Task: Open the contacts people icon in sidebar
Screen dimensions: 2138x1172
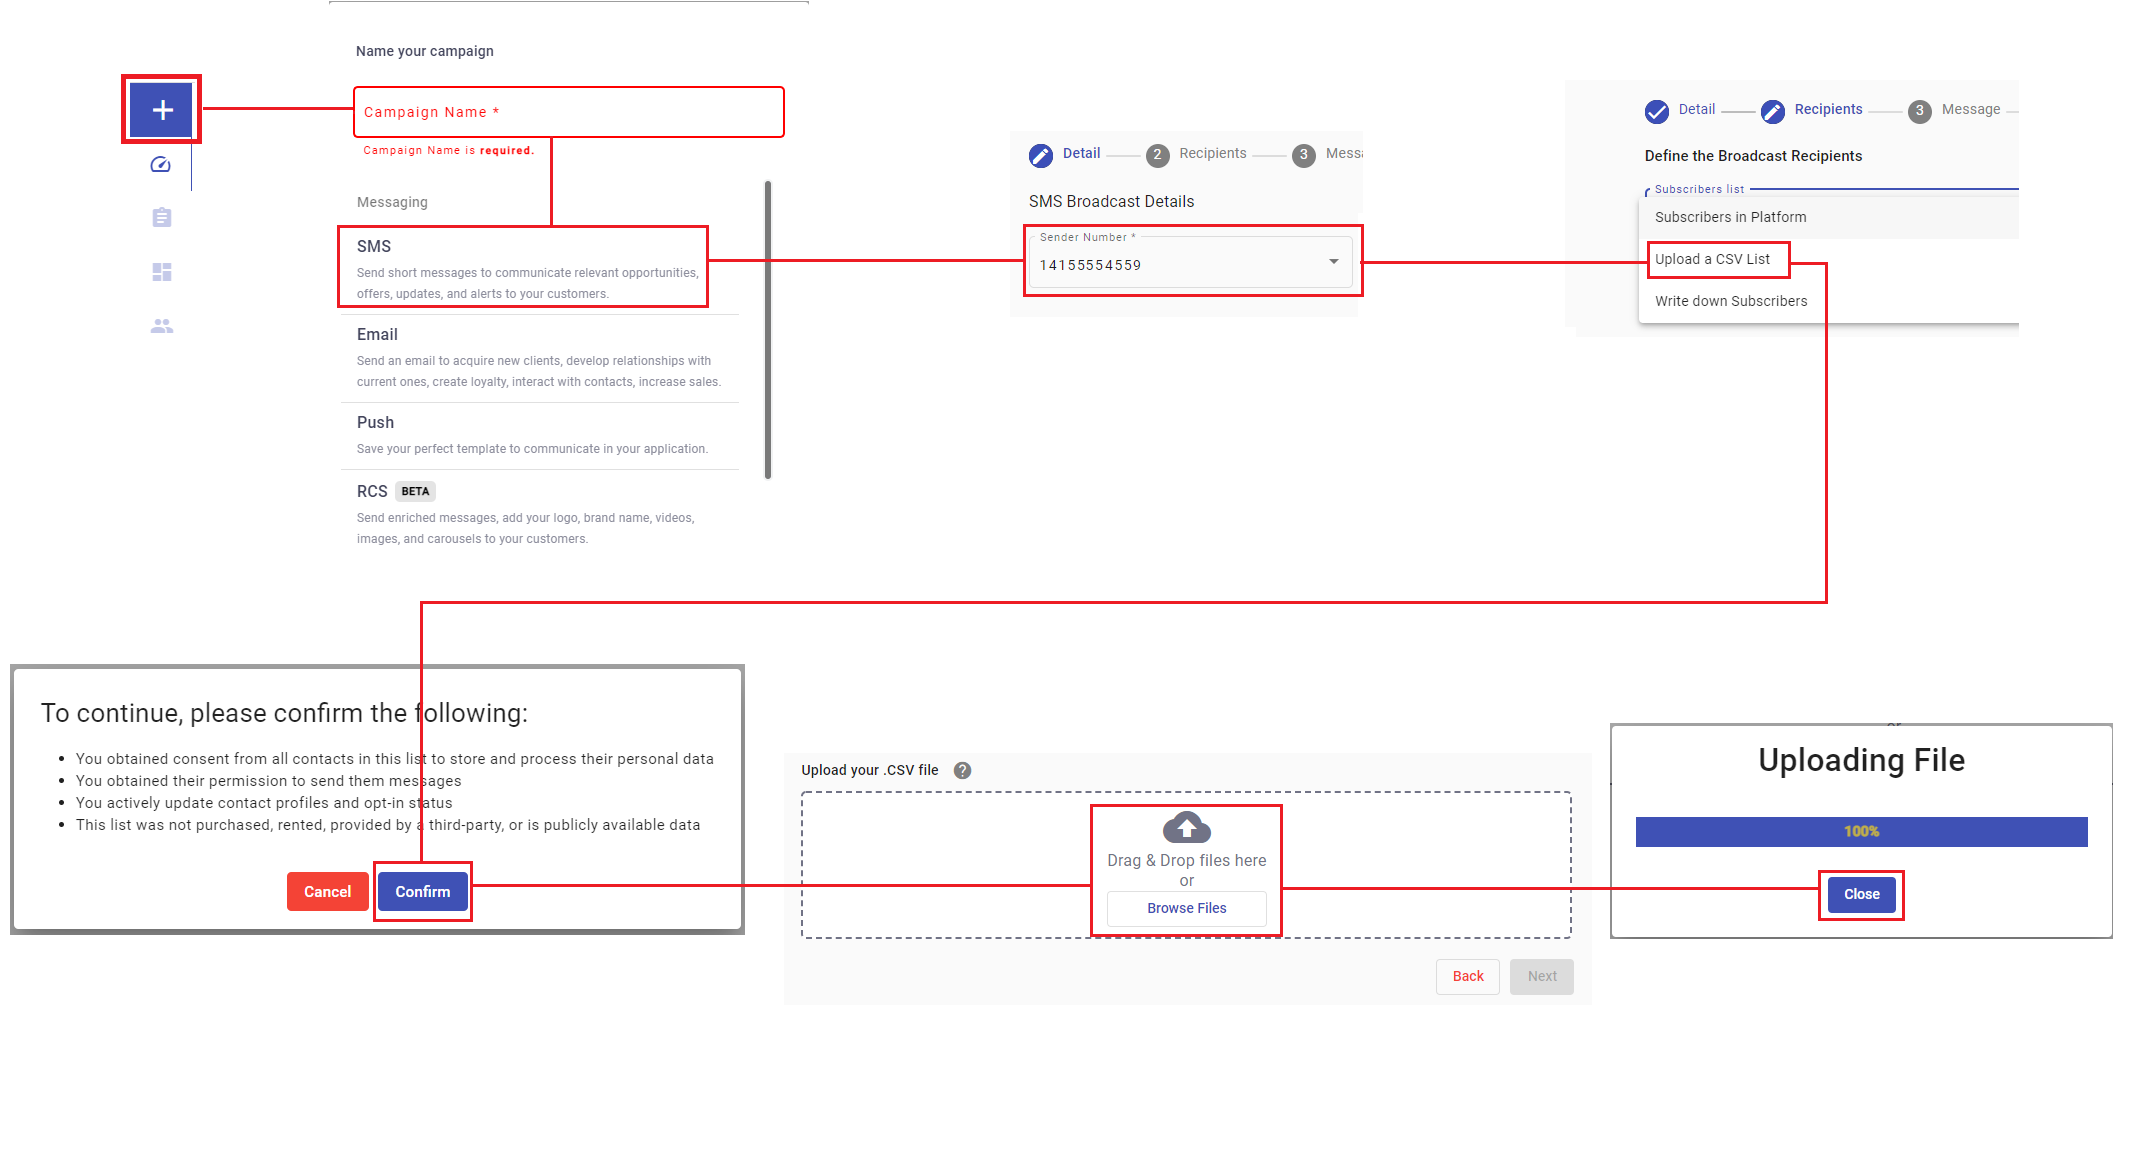Action: (x=161, y=326)
